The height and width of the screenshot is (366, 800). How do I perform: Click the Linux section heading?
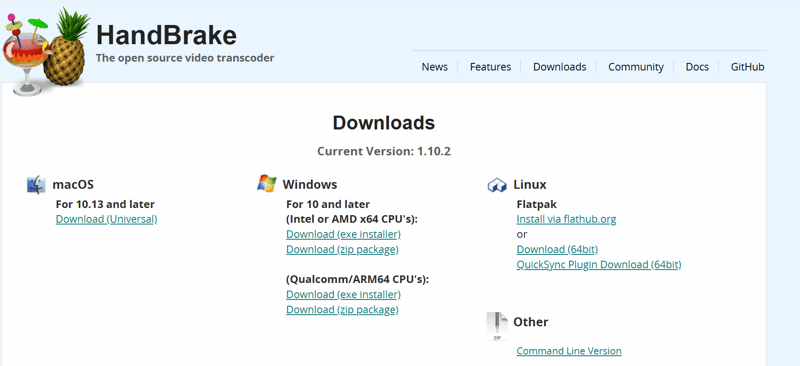(530, 184)
